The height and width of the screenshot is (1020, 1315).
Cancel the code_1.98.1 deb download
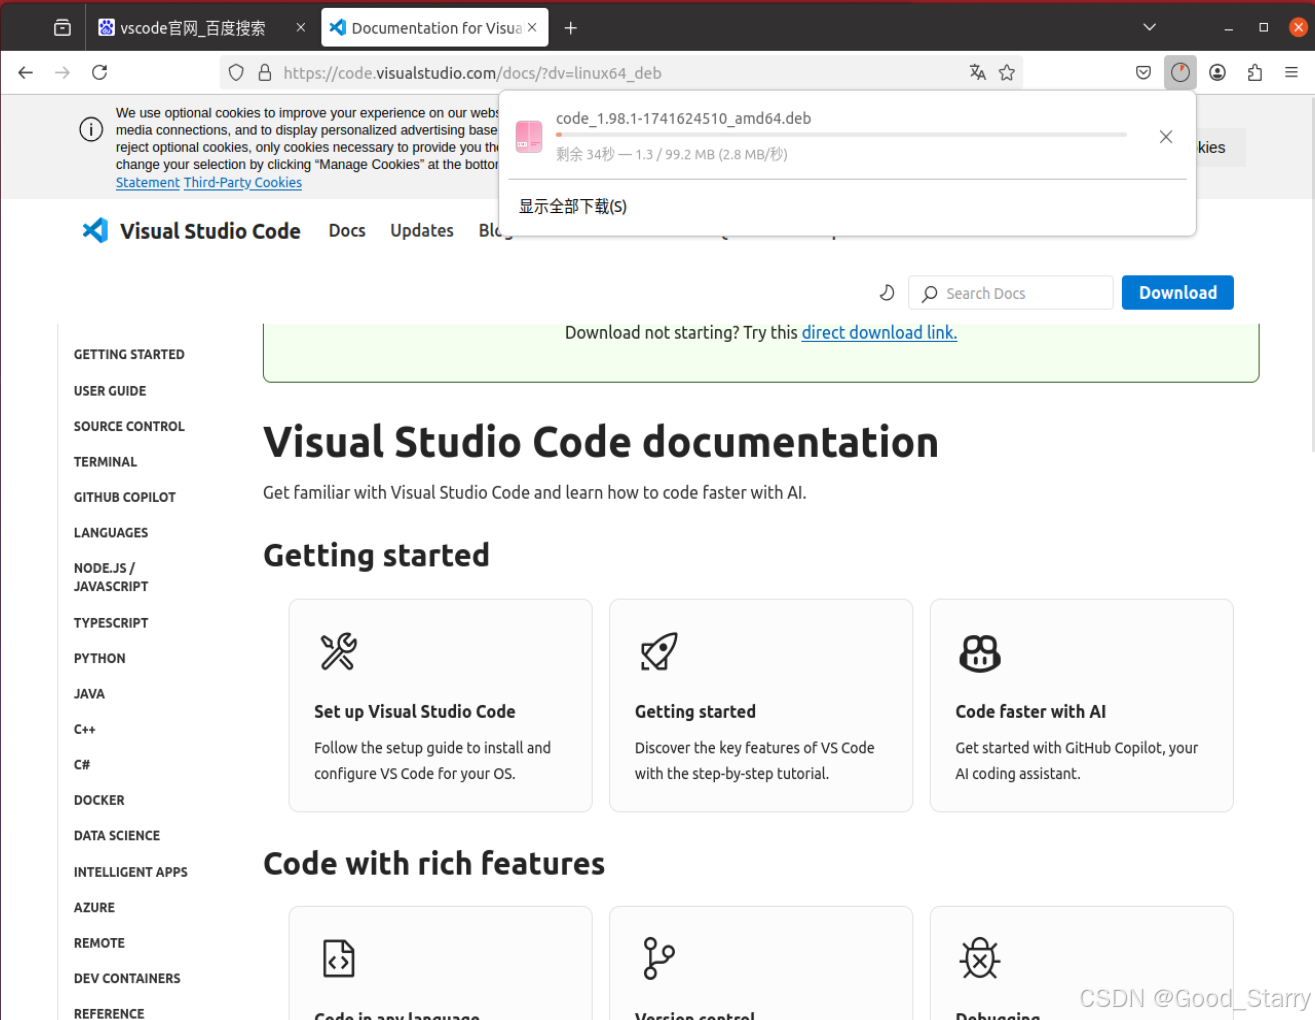click(1166, 137)
